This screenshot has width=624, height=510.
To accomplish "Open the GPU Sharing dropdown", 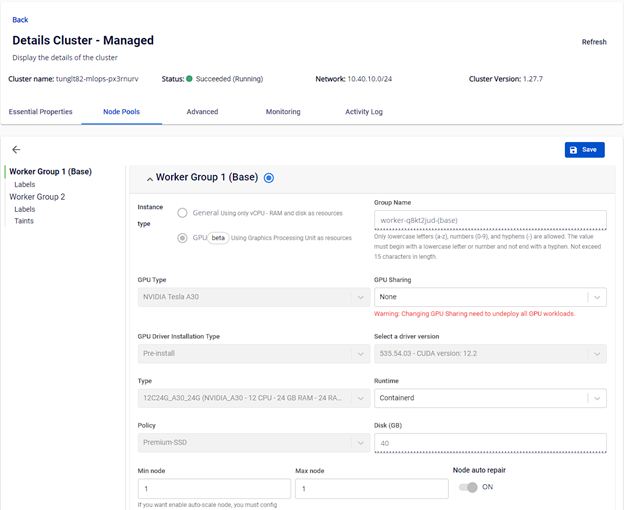I will (x=490, y=297).
